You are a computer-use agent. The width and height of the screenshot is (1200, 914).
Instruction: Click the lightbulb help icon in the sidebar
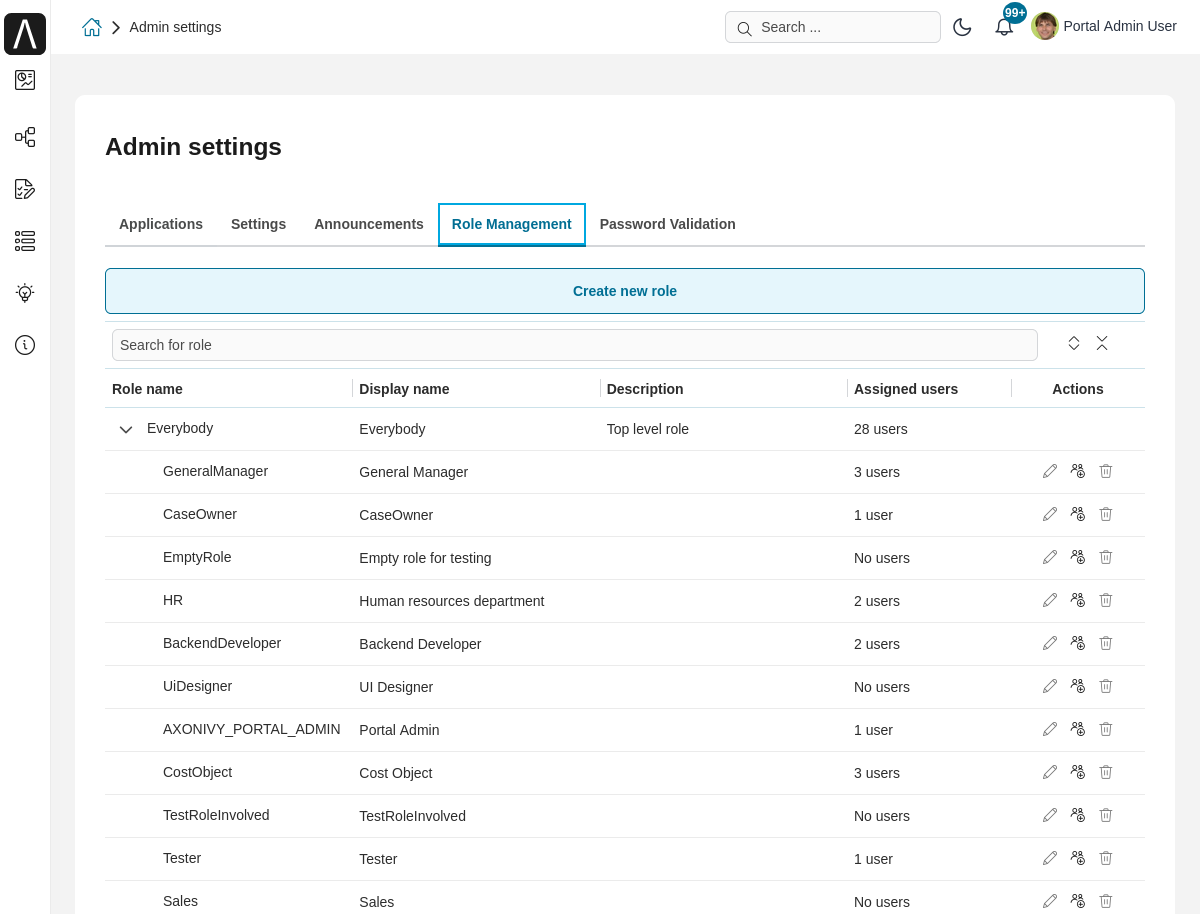pos(25,293)
